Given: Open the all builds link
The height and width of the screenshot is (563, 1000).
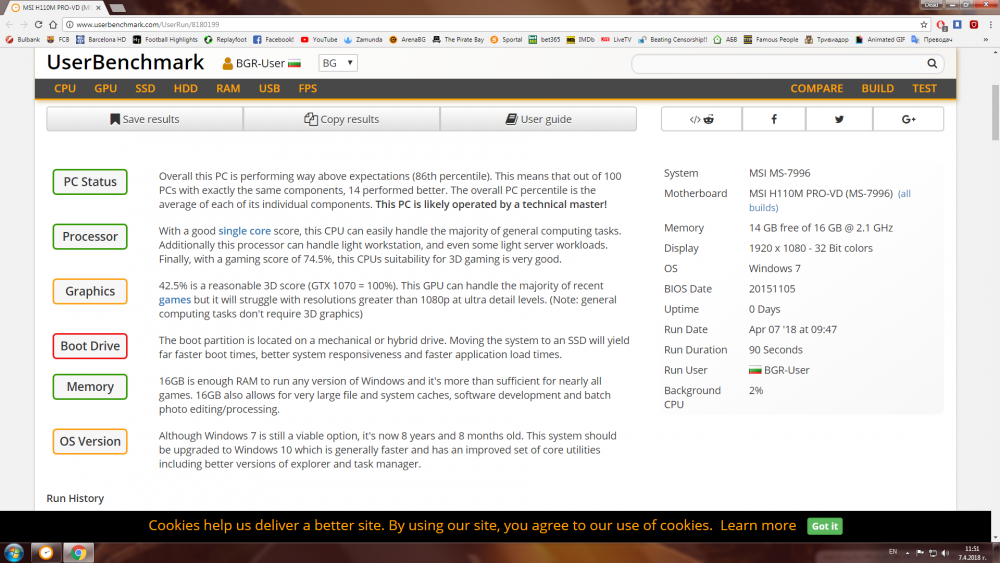Looking at the screenshot, I should [830, 200].
